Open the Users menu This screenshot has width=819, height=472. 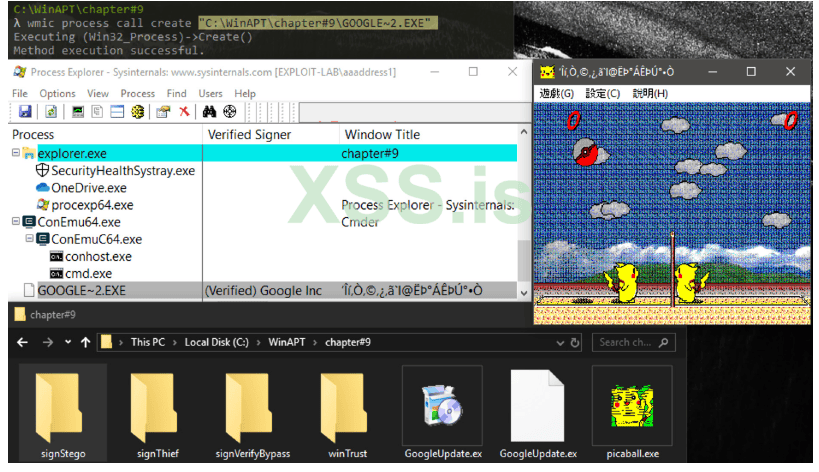point(210,93)
